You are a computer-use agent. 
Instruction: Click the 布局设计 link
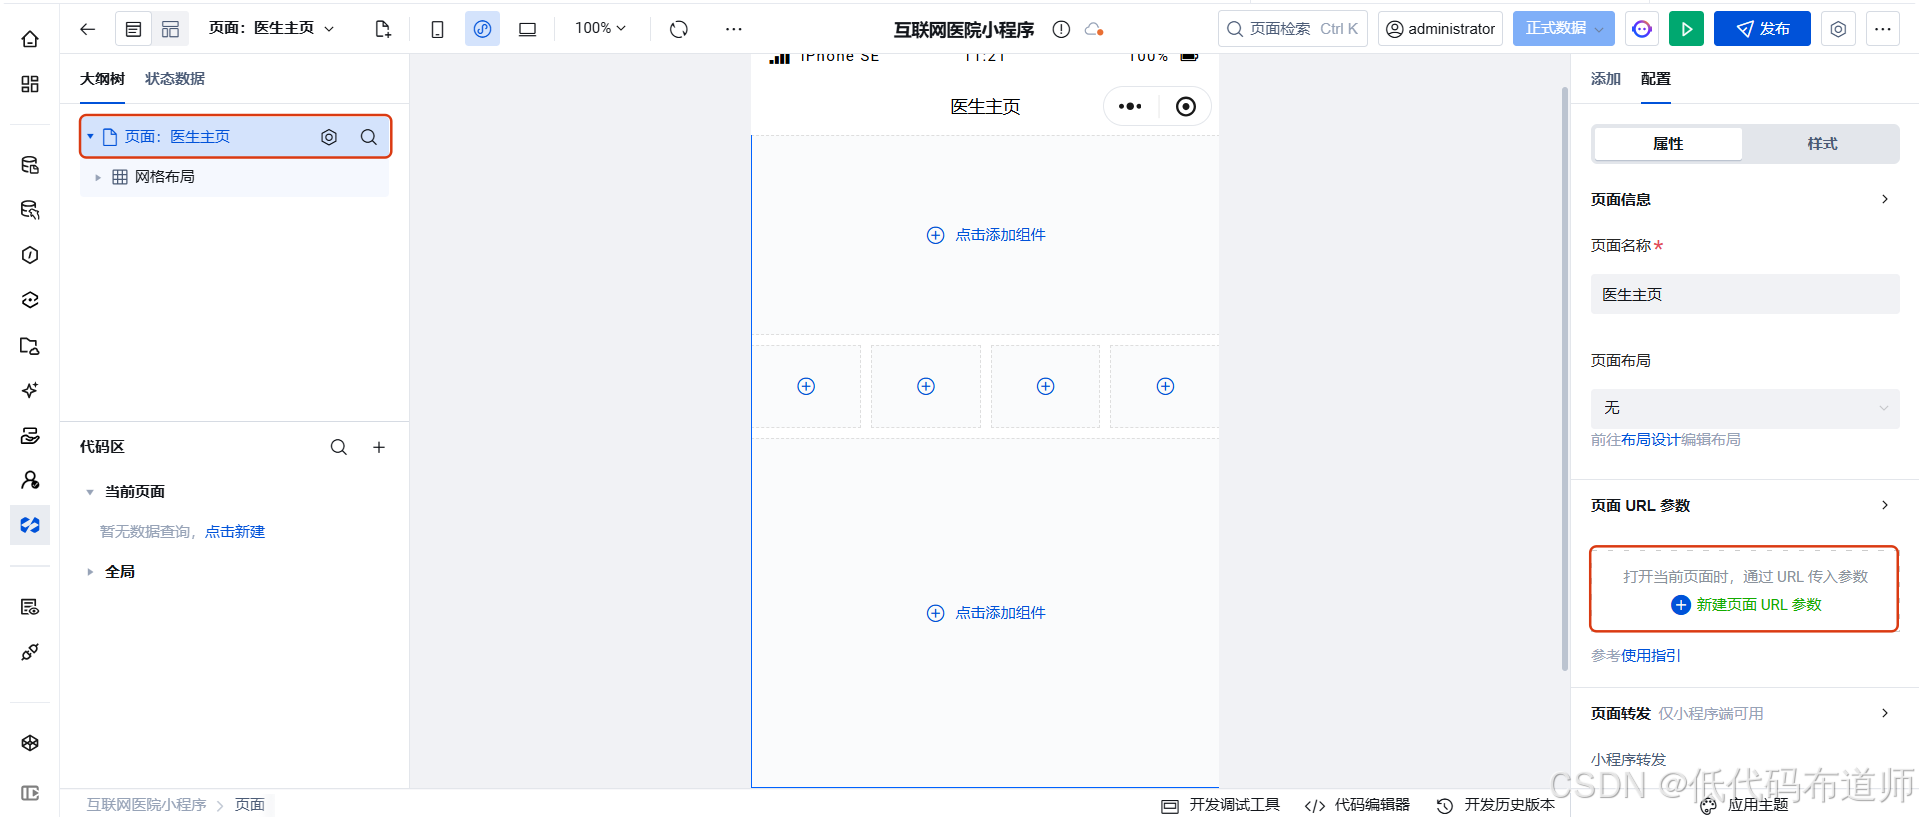pyautogui.click(x=1650, y=440)
